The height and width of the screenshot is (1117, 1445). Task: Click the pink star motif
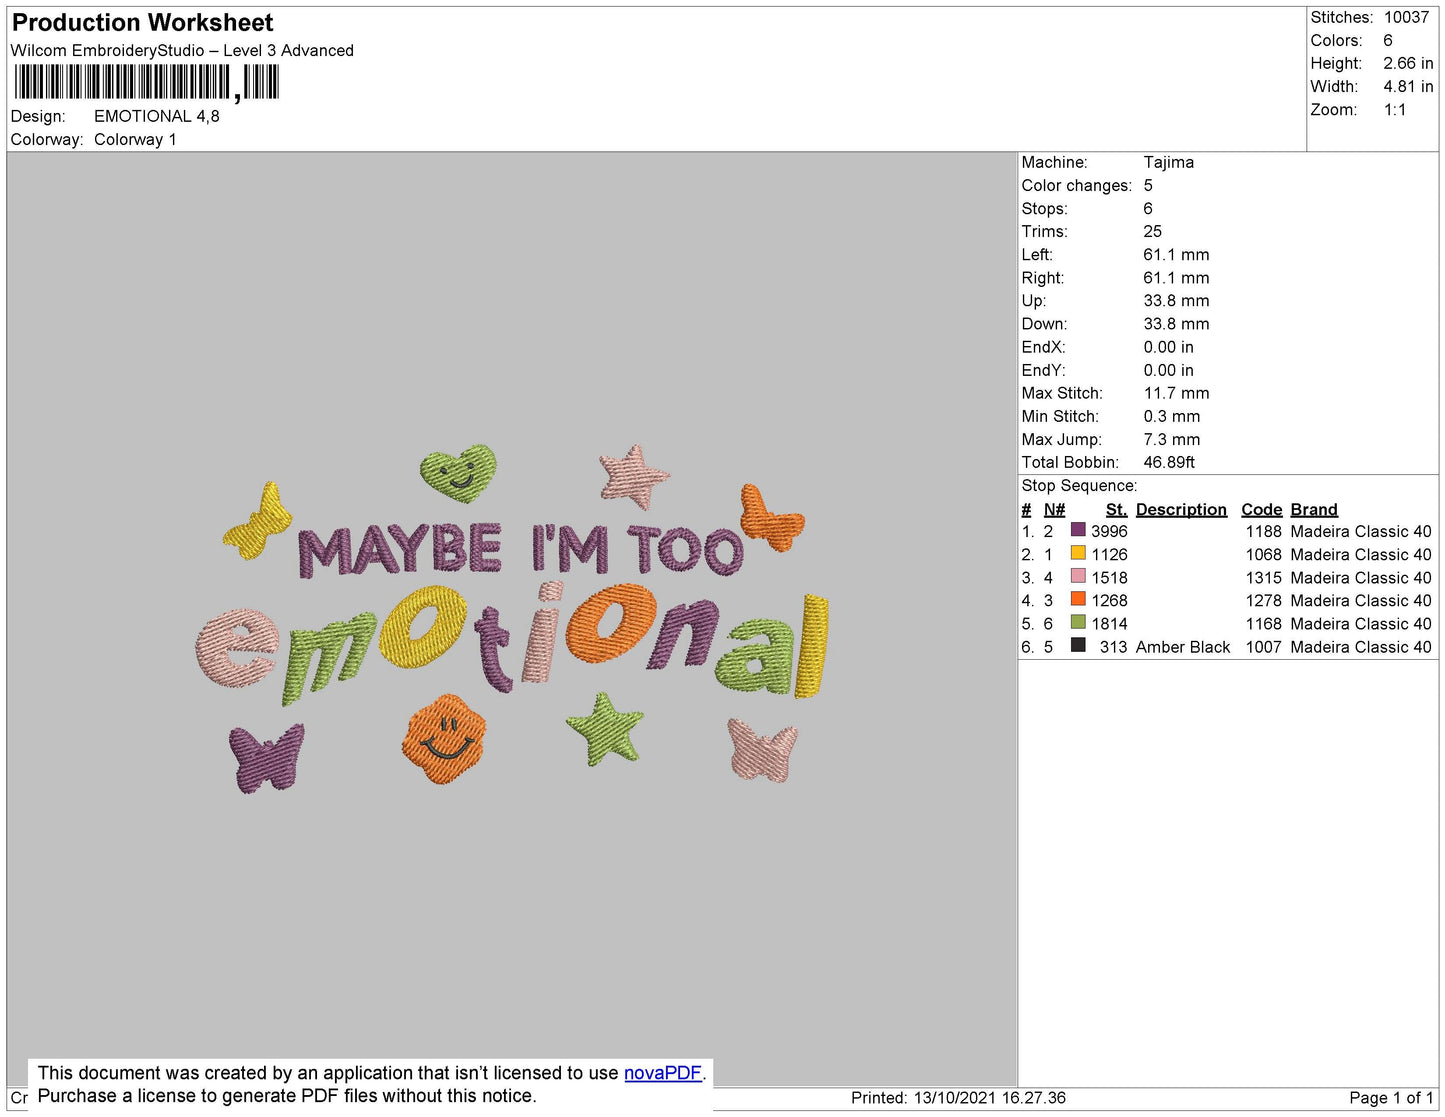click(x=634, y=476)
